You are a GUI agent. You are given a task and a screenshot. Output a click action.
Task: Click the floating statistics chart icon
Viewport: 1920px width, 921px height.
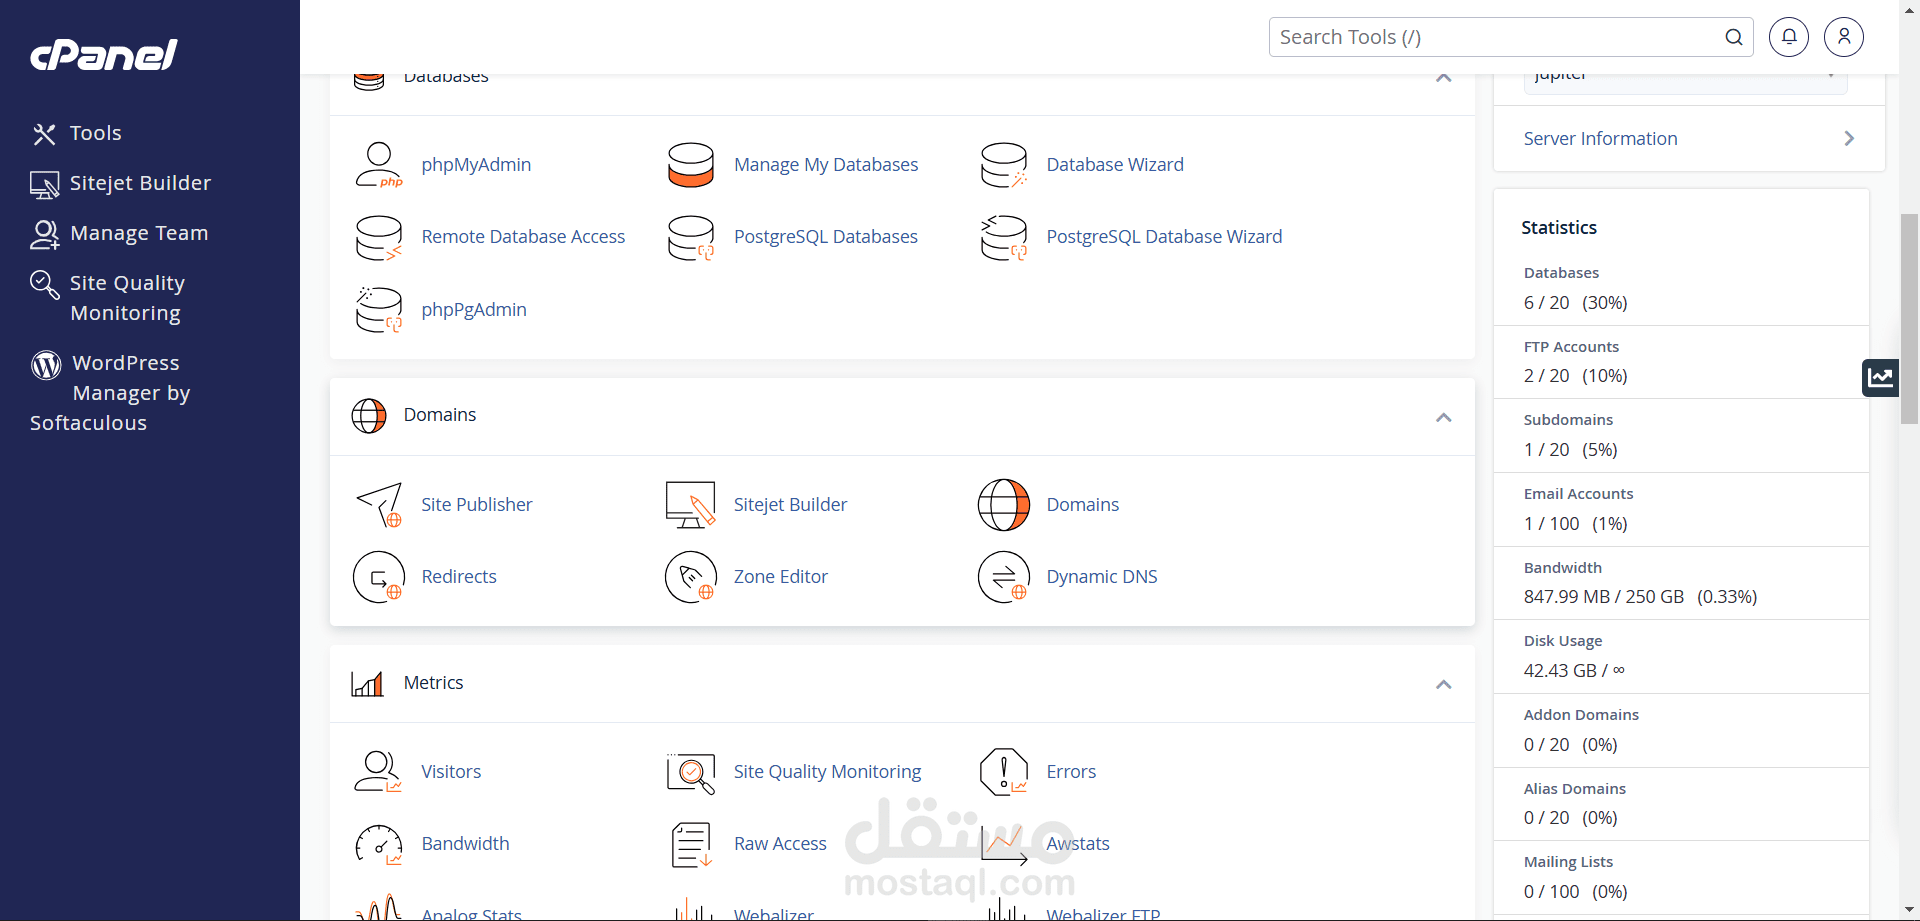[x=1880, y=377]
